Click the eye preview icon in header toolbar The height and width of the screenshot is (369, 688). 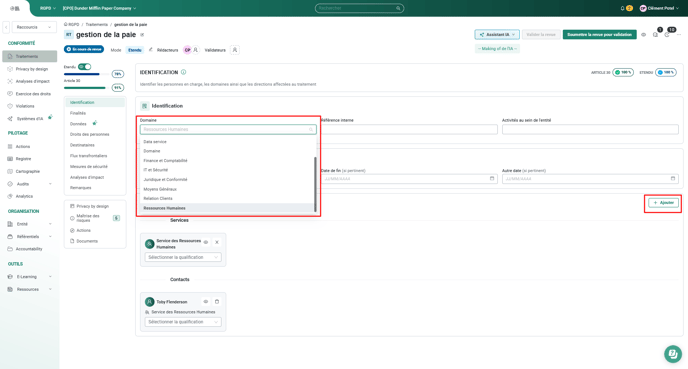coord(644,35)
